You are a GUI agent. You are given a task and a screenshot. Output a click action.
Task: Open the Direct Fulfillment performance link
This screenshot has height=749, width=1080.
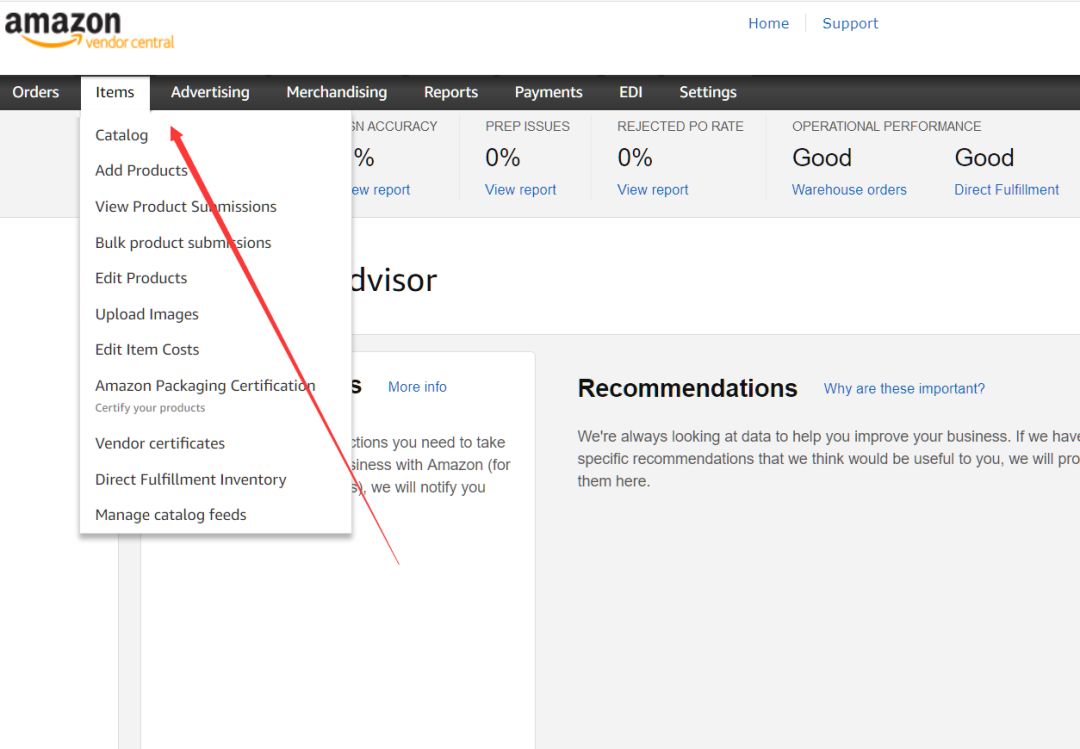click(x=1006, y=189)
